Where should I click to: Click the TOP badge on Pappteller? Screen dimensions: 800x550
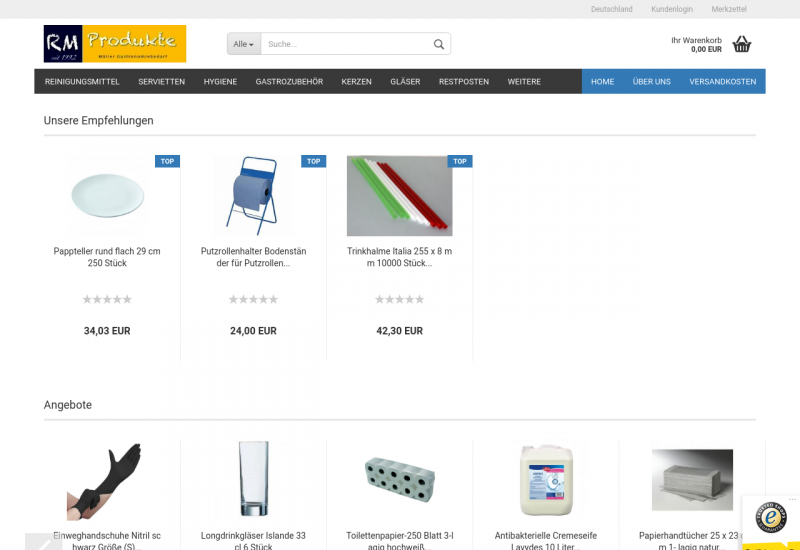pyautogui.click(x=167, y=161)
